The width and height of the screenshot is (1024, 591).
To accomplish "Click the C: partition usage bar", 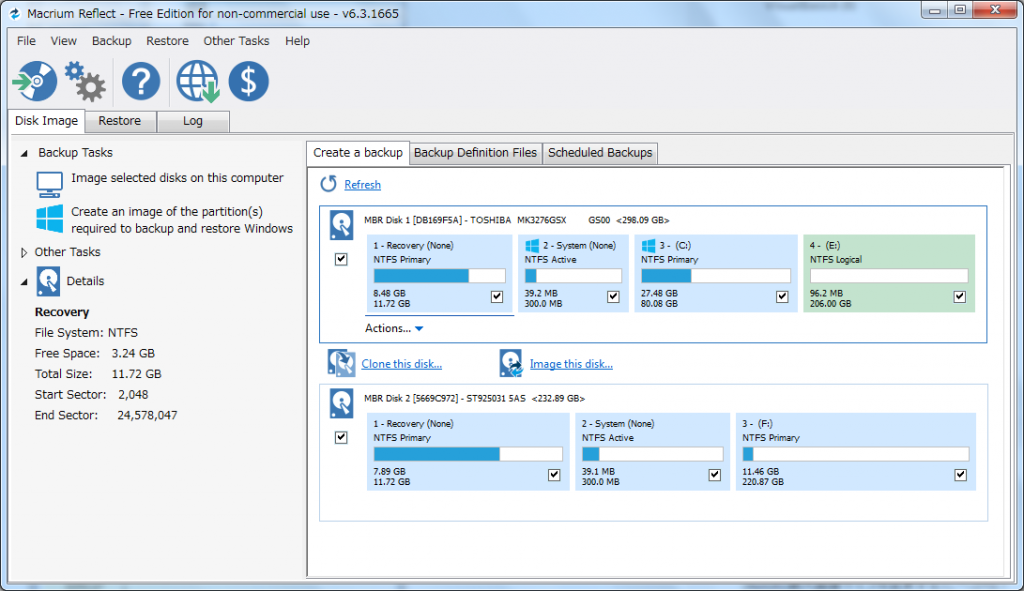I will coord(716,276).
